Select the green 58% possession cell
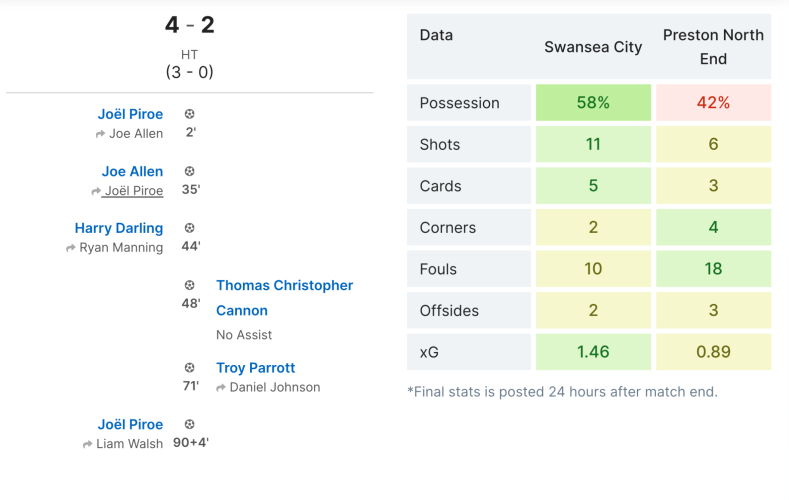This screenshot has height=500, width=789. [x=593, y=103]
